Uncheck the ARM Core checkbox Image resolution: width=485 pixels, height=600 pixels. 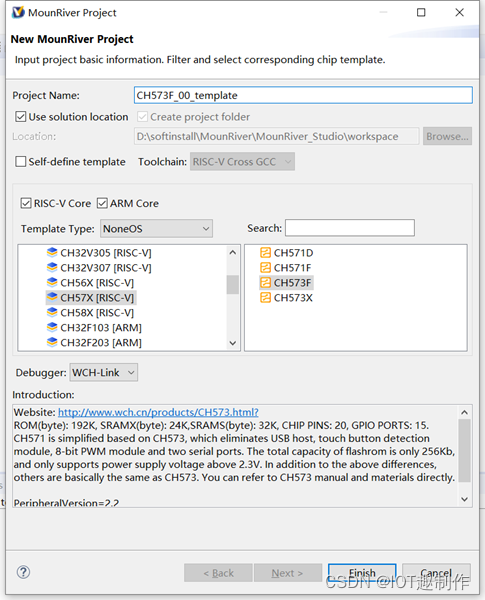102,203
